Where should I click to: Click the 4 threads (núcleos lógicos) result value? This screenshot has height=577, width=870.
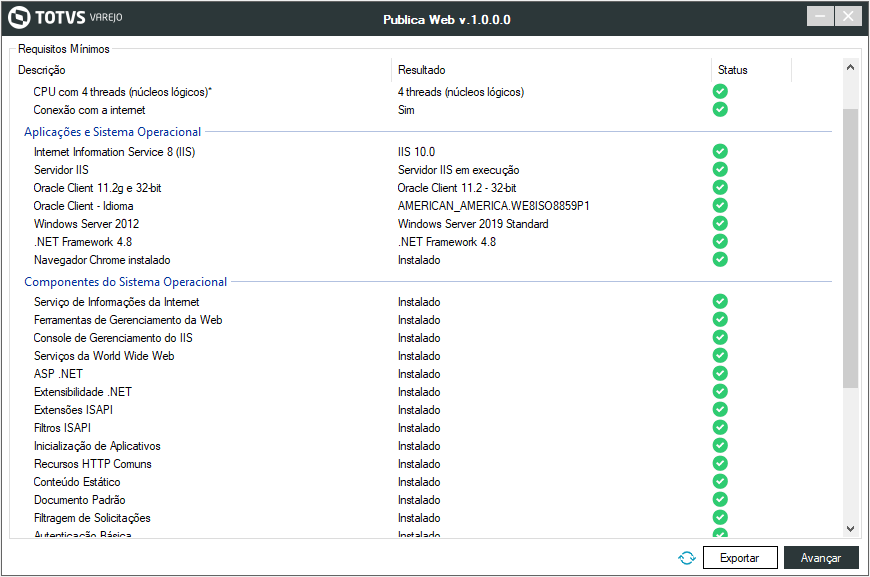click(461, 92)
